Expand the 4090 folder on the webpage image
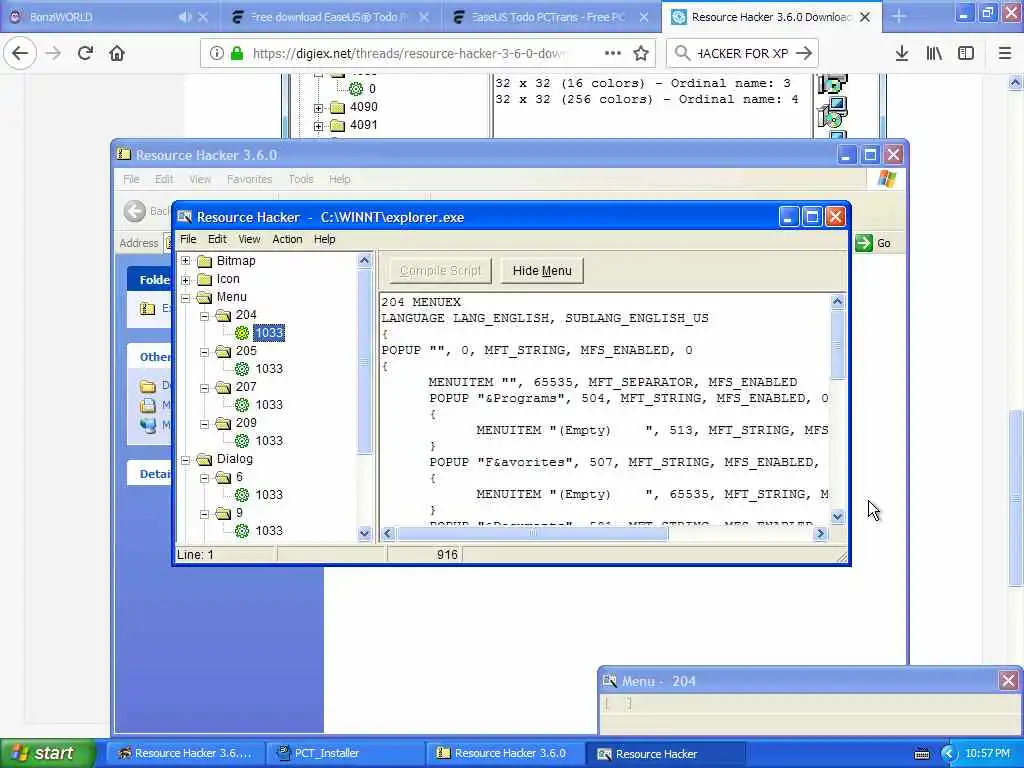Screen dimensions: 1024x768 [319, 108]
